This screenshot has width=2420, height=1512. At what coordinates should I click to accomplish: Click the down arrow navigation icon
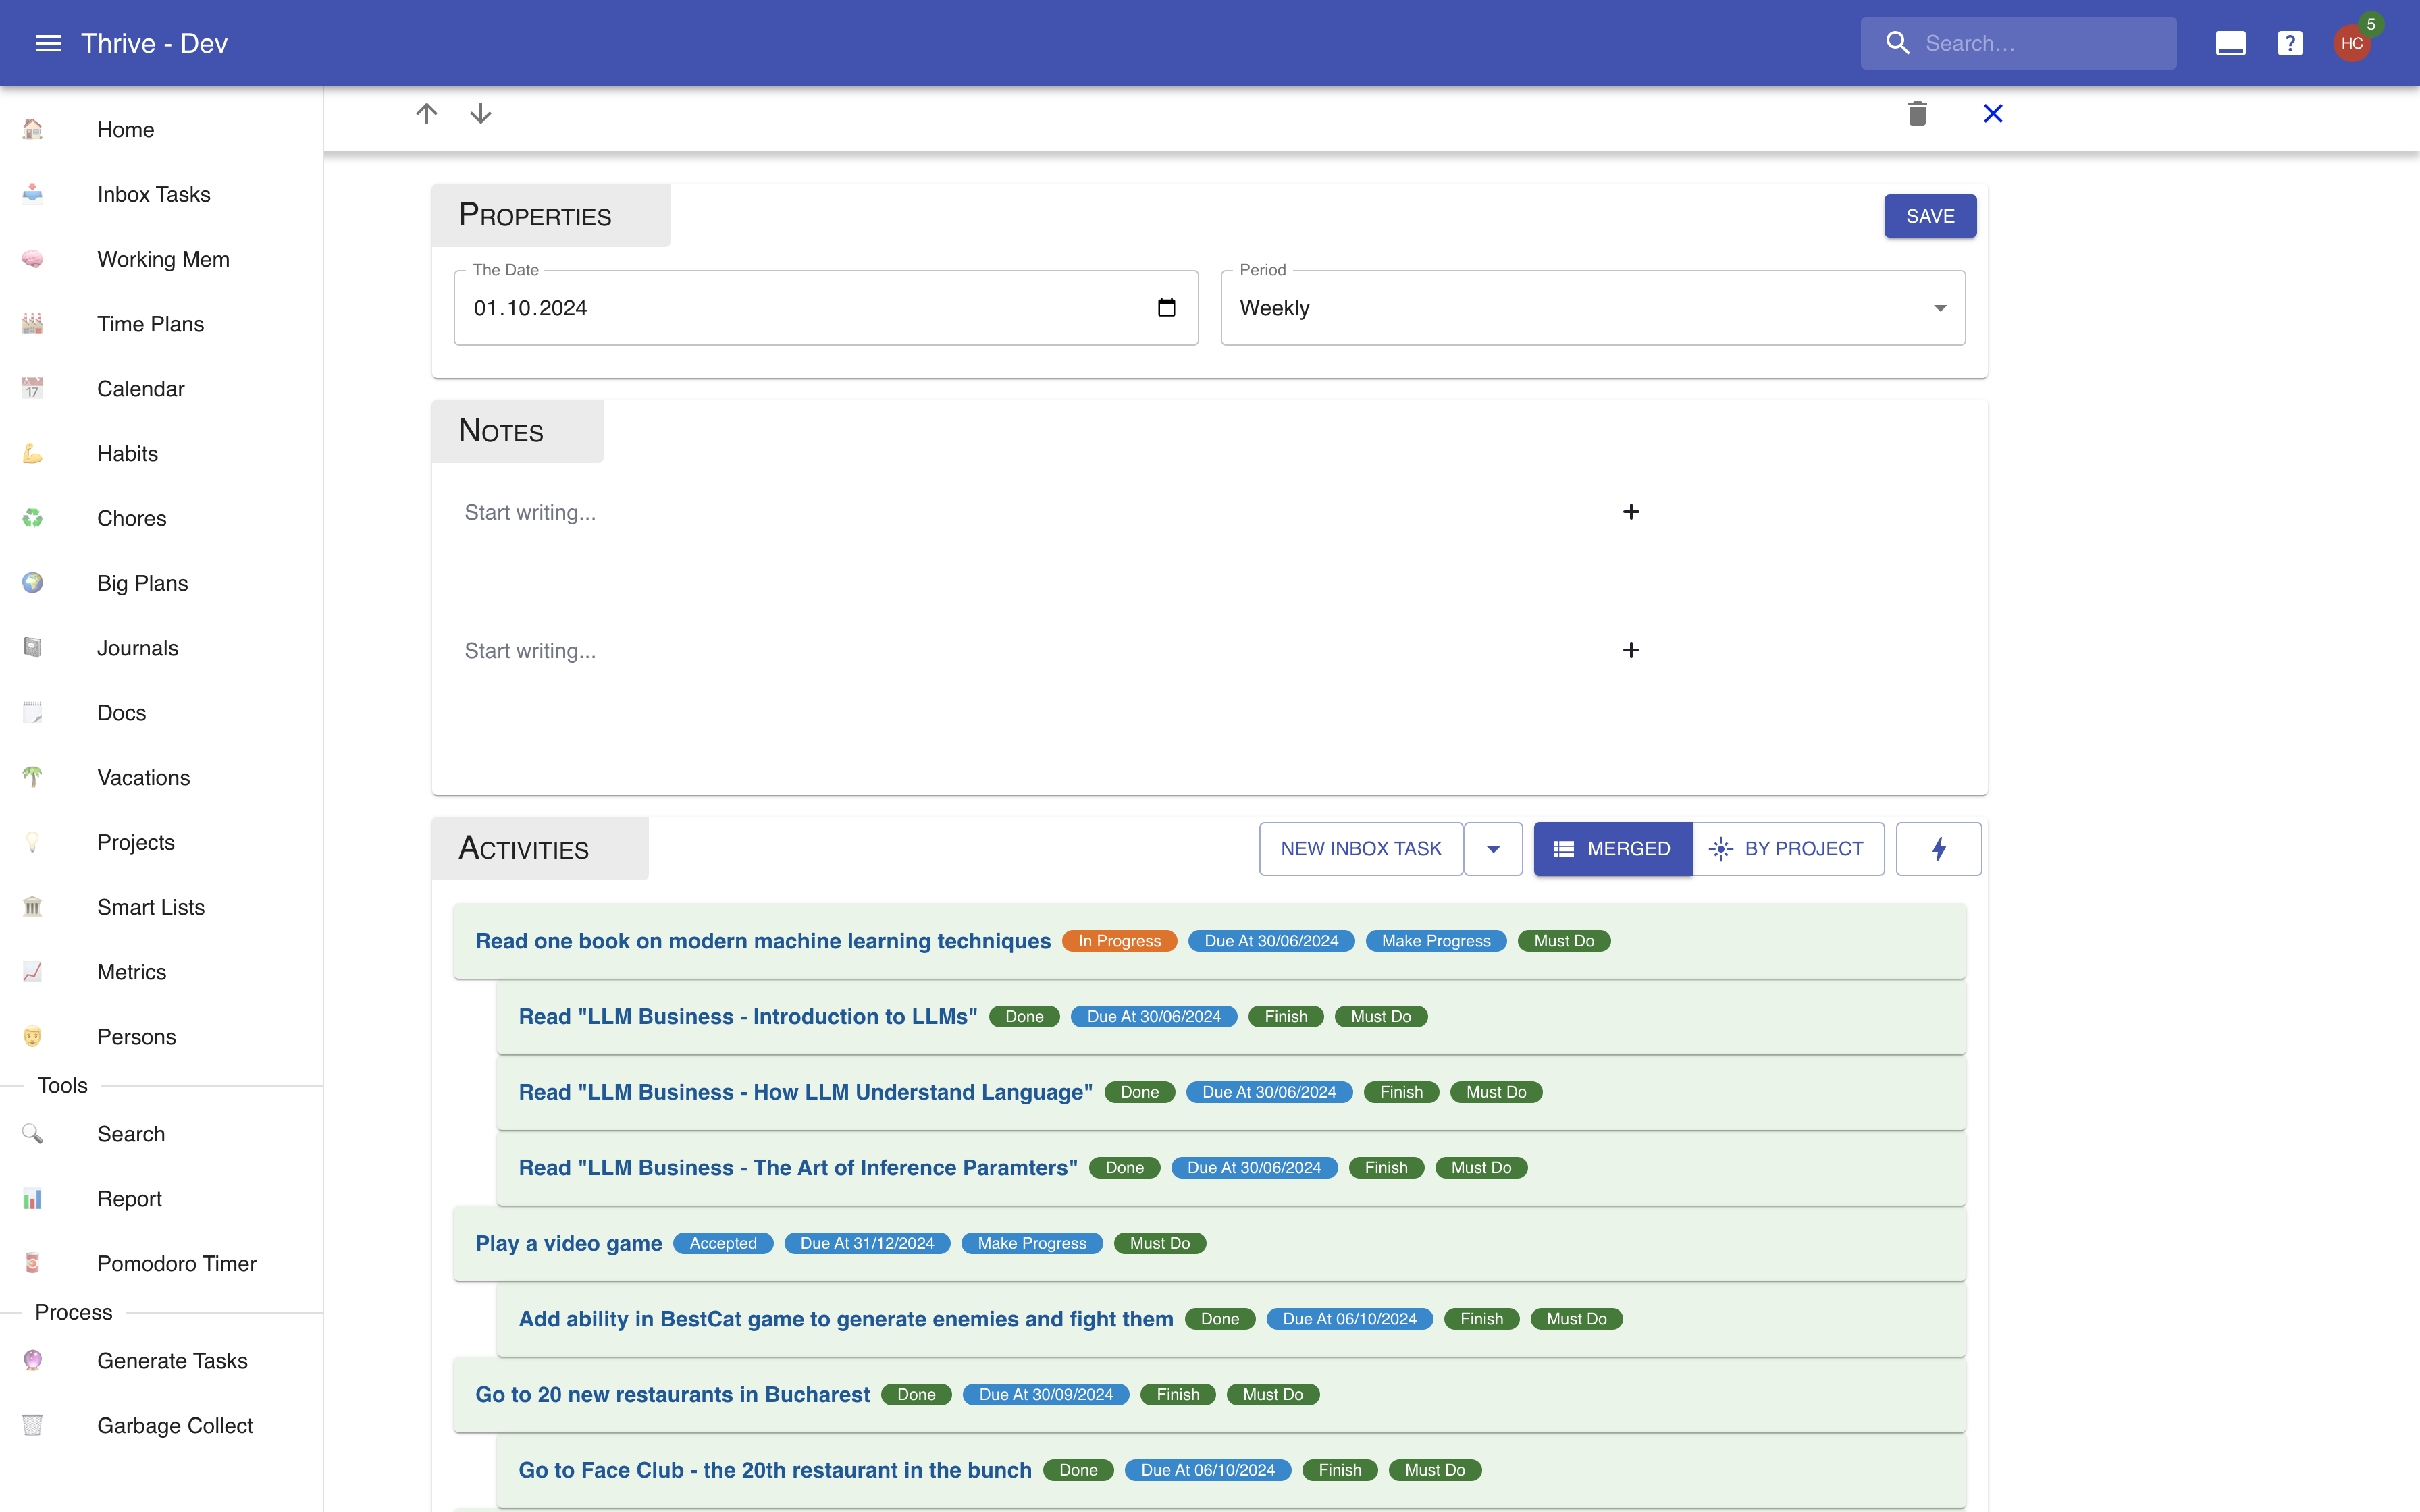[481, 113]
